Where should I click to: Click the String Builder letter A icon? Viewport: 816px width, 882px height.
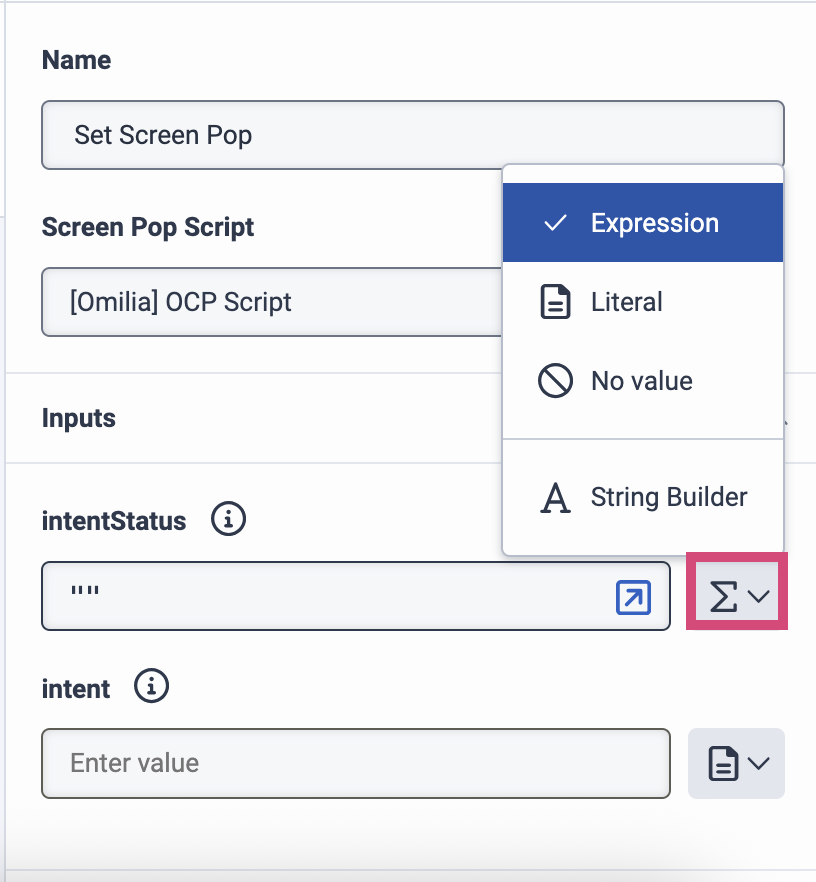[x=555, y=497]
